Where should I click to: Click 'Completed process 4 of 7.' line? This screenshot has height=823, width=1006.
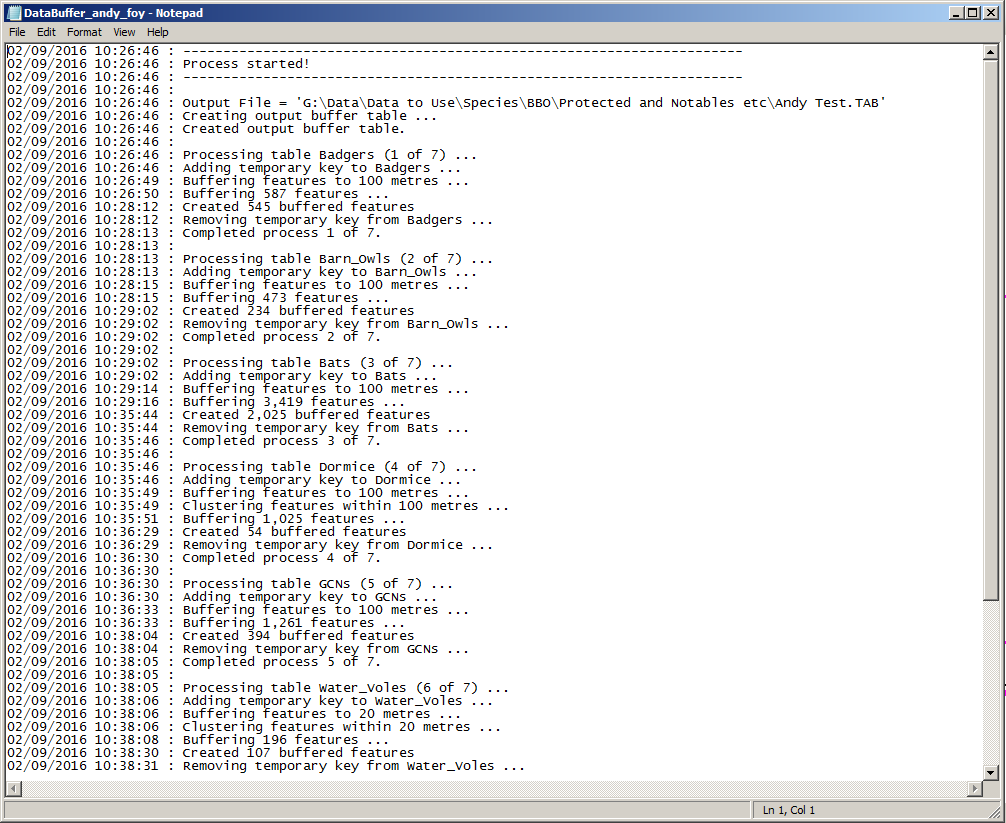282,558
